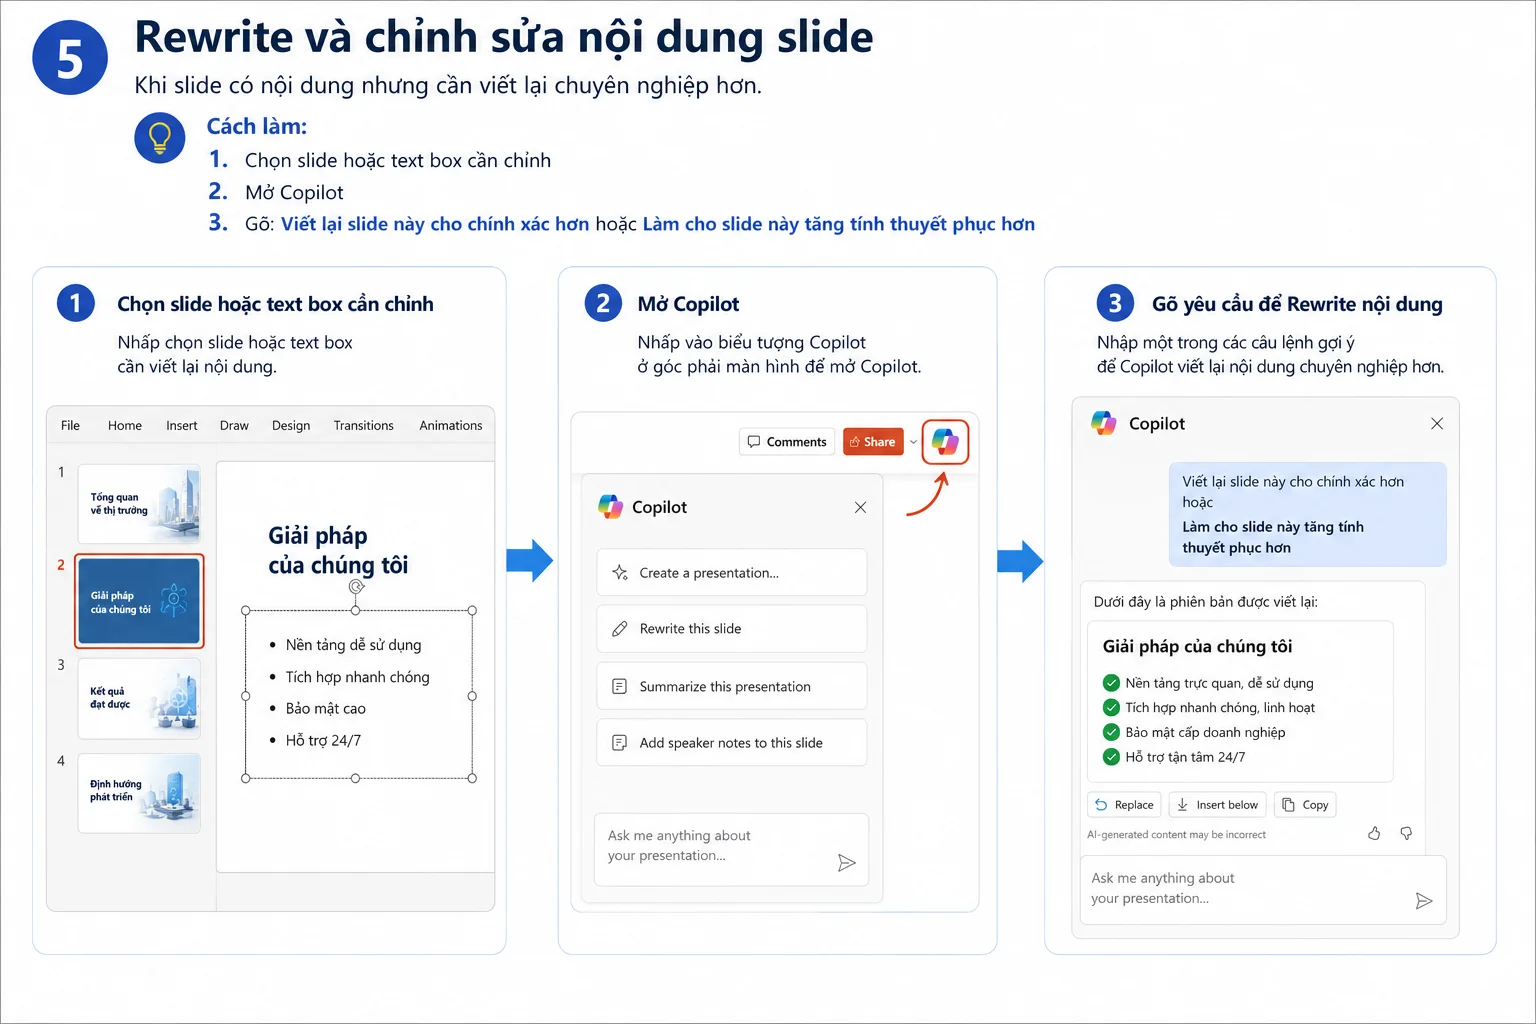Click the user prompt bubble Viết lại slide này

(1308, 514)
